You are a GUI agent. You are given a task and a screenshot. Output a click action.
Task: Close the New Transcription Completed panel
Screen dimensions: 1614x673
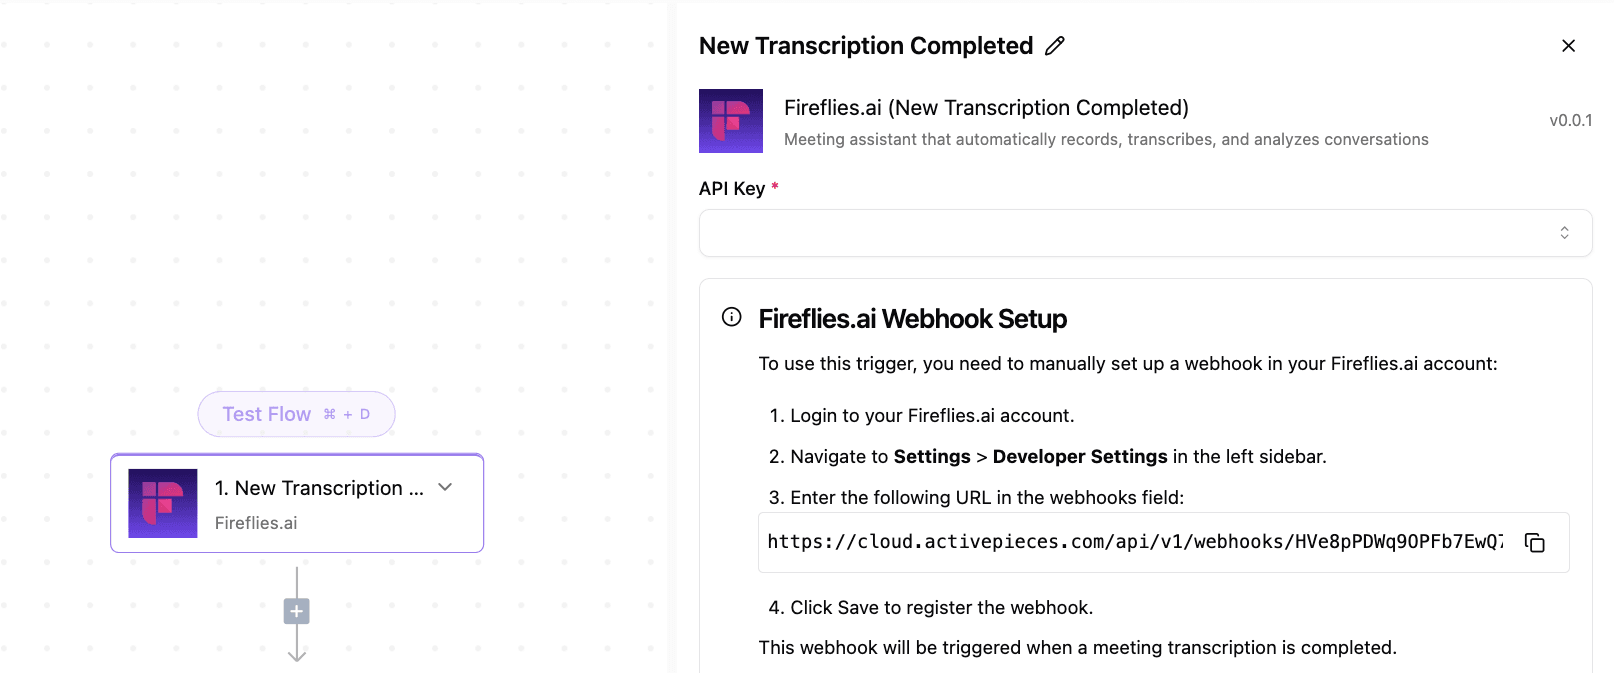(1568, 46)
